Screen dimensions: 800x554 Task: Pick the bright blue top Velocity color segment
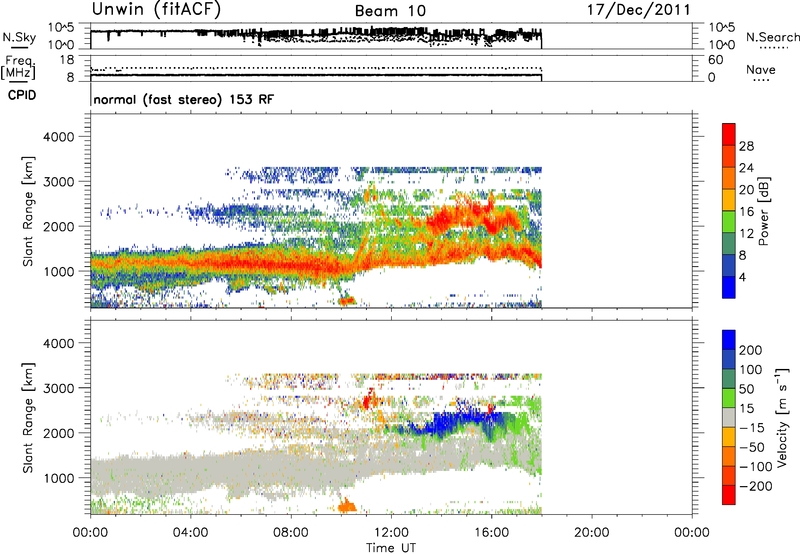click(729, 340)
